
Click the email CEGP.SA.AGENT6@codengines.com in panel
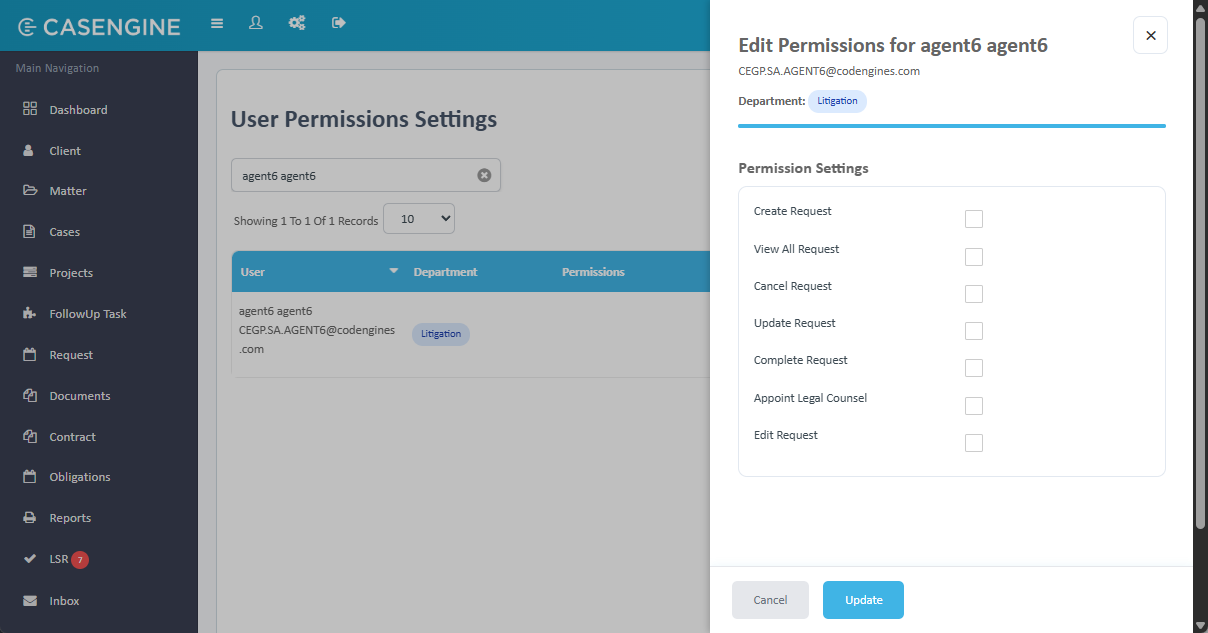click(829, 71)
